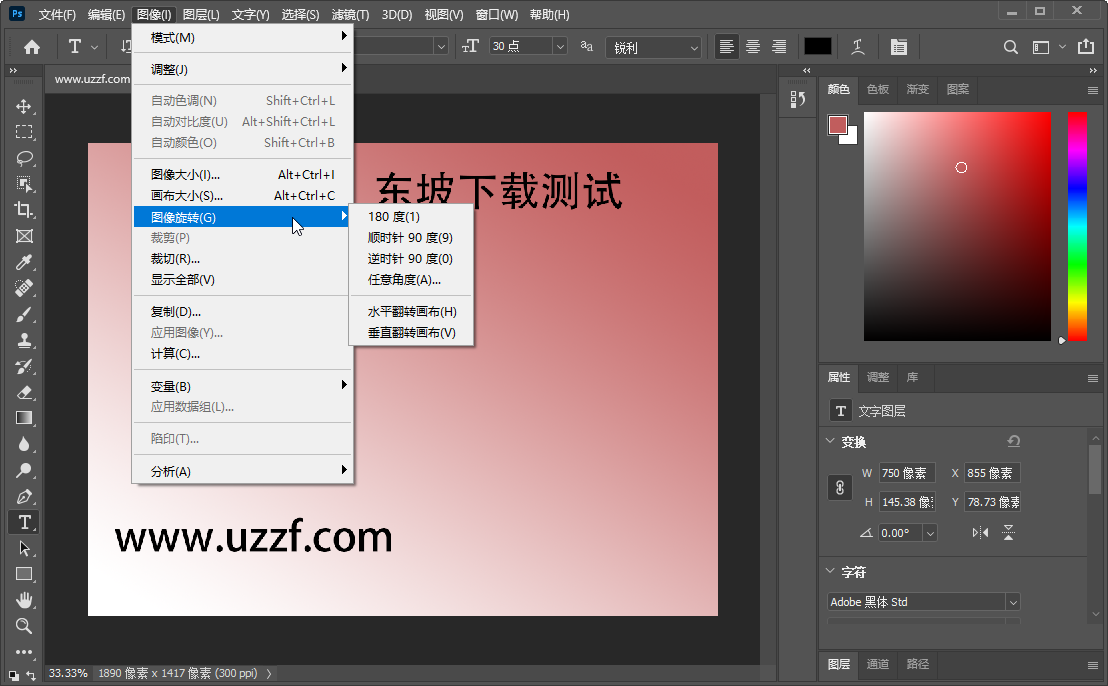
Task: Toggle the Character and Paragraph panels icon
Action: click(x=898, y=47)
